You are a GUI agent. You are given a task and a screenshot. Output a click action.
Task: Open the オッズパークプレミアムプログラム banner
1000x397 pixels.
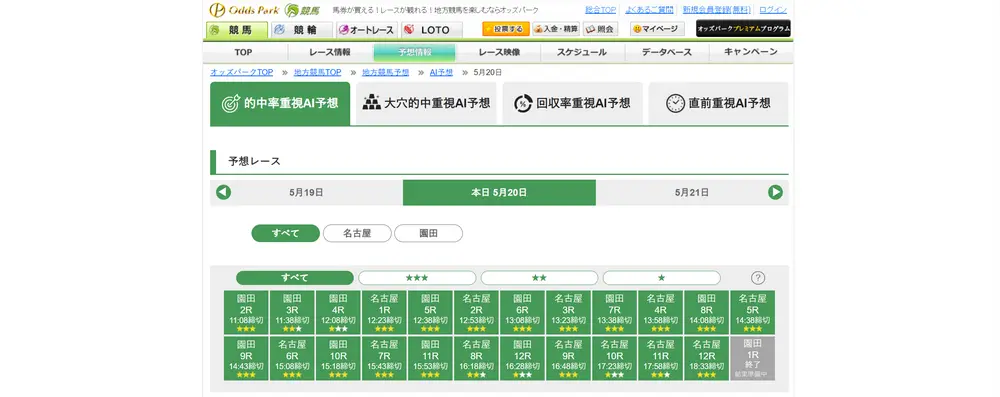click(743, 29)
